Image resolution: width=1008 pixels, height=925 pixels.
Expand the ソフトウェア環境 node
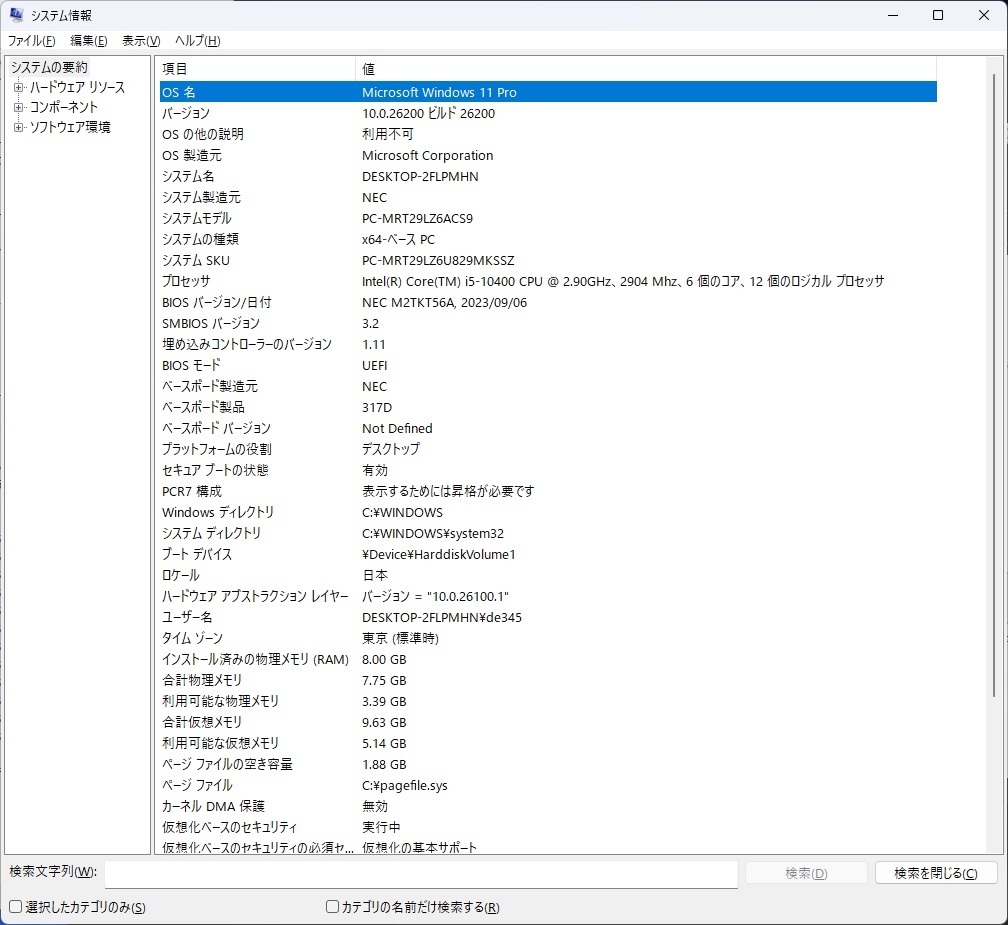pyautogui.click(x=19, y=127)
